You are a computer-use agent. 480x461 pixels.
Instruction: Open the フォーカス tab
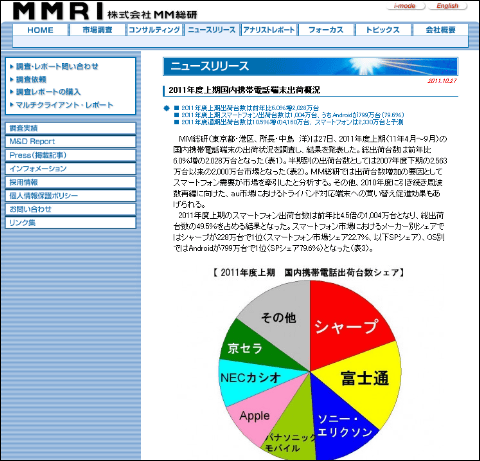tap(326, 30)
